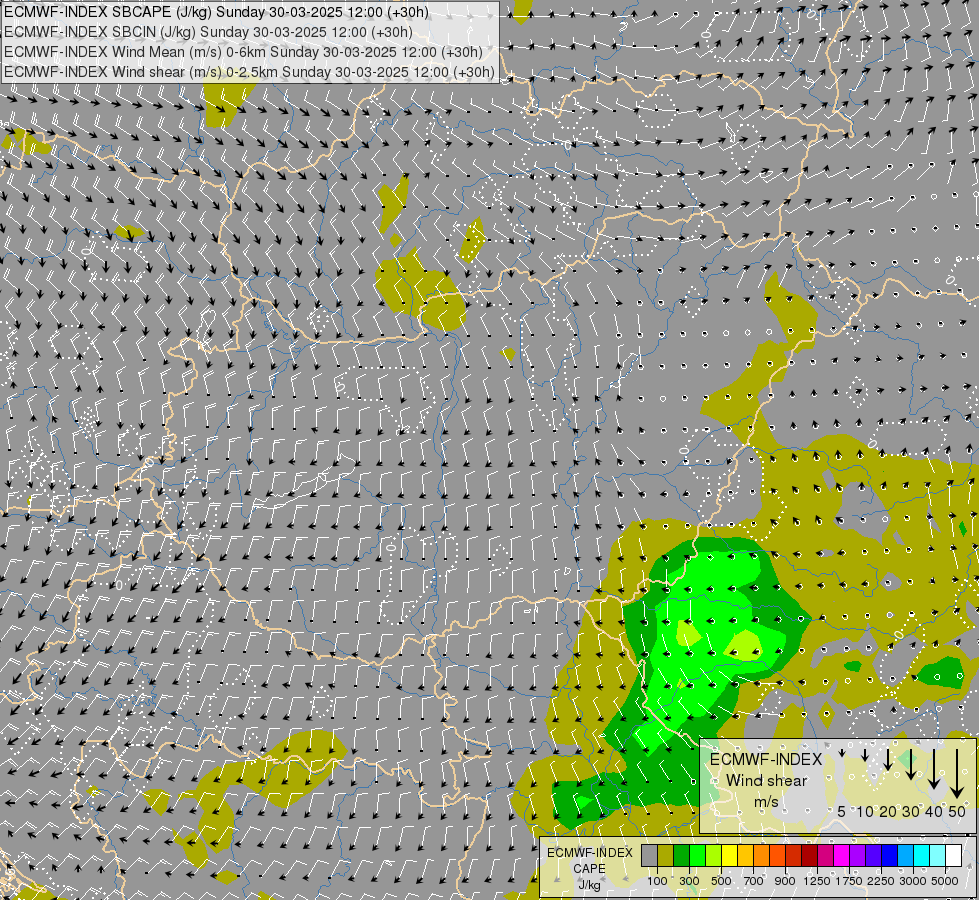
Task: Click the 'ECMWF-INDEX CAPE J/kg' legend label
Action: [589, 868]
